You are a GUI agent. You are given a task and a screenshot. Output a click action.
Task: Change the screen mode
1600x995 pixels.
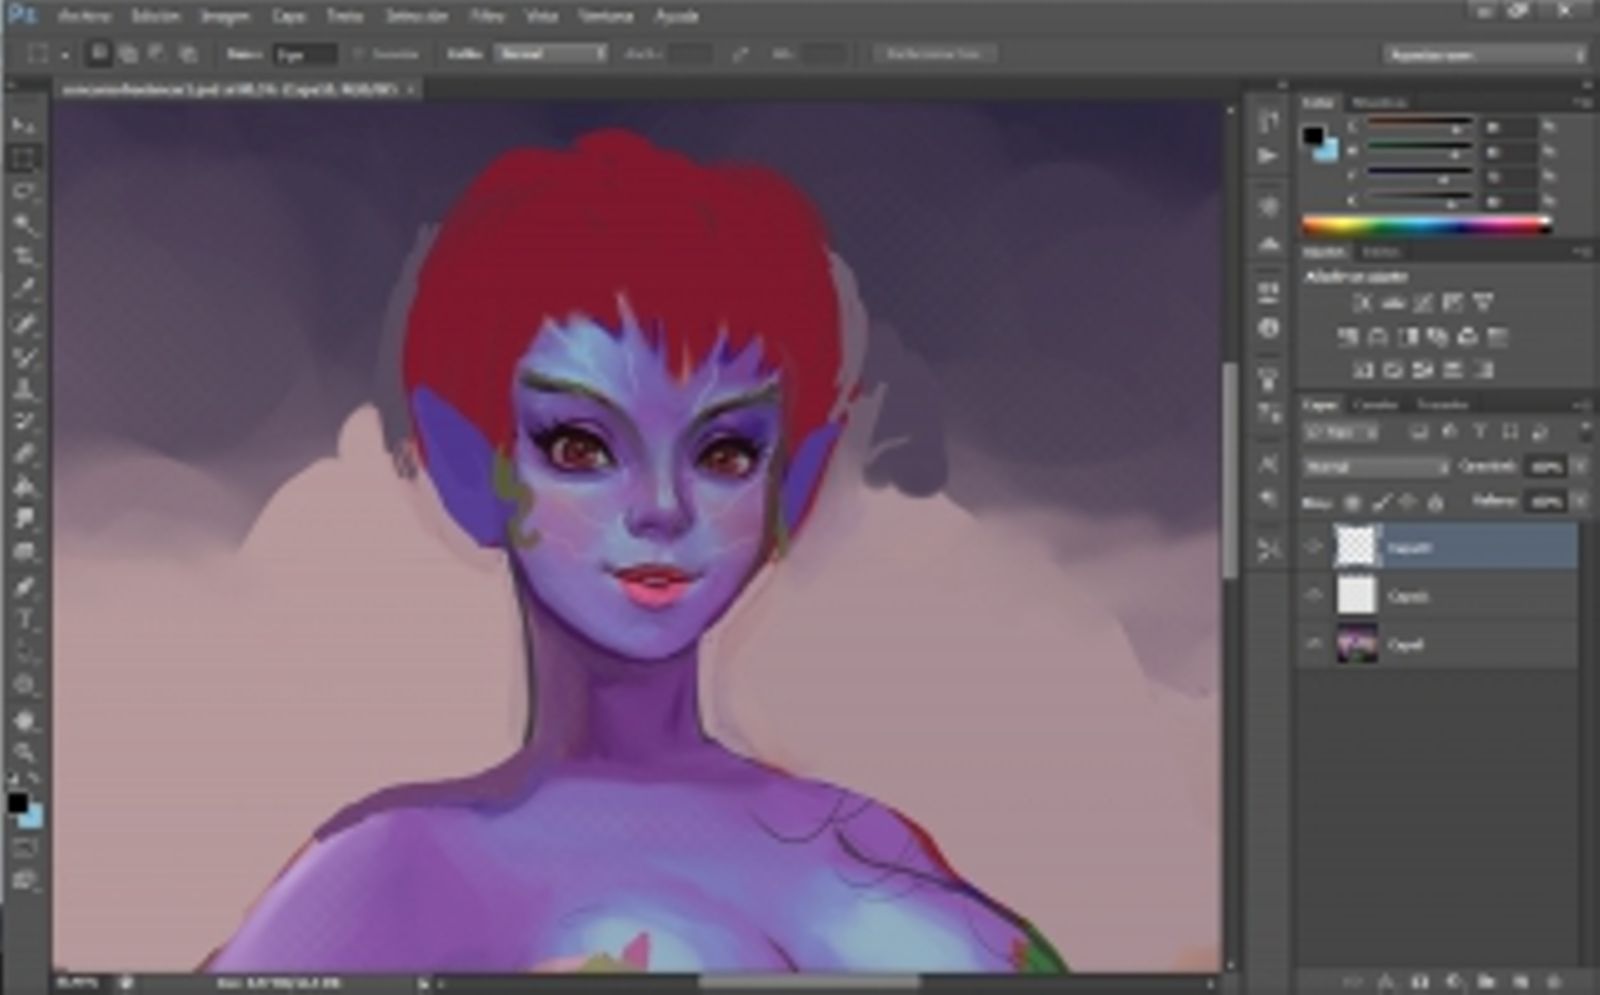(x=24, y=881)
